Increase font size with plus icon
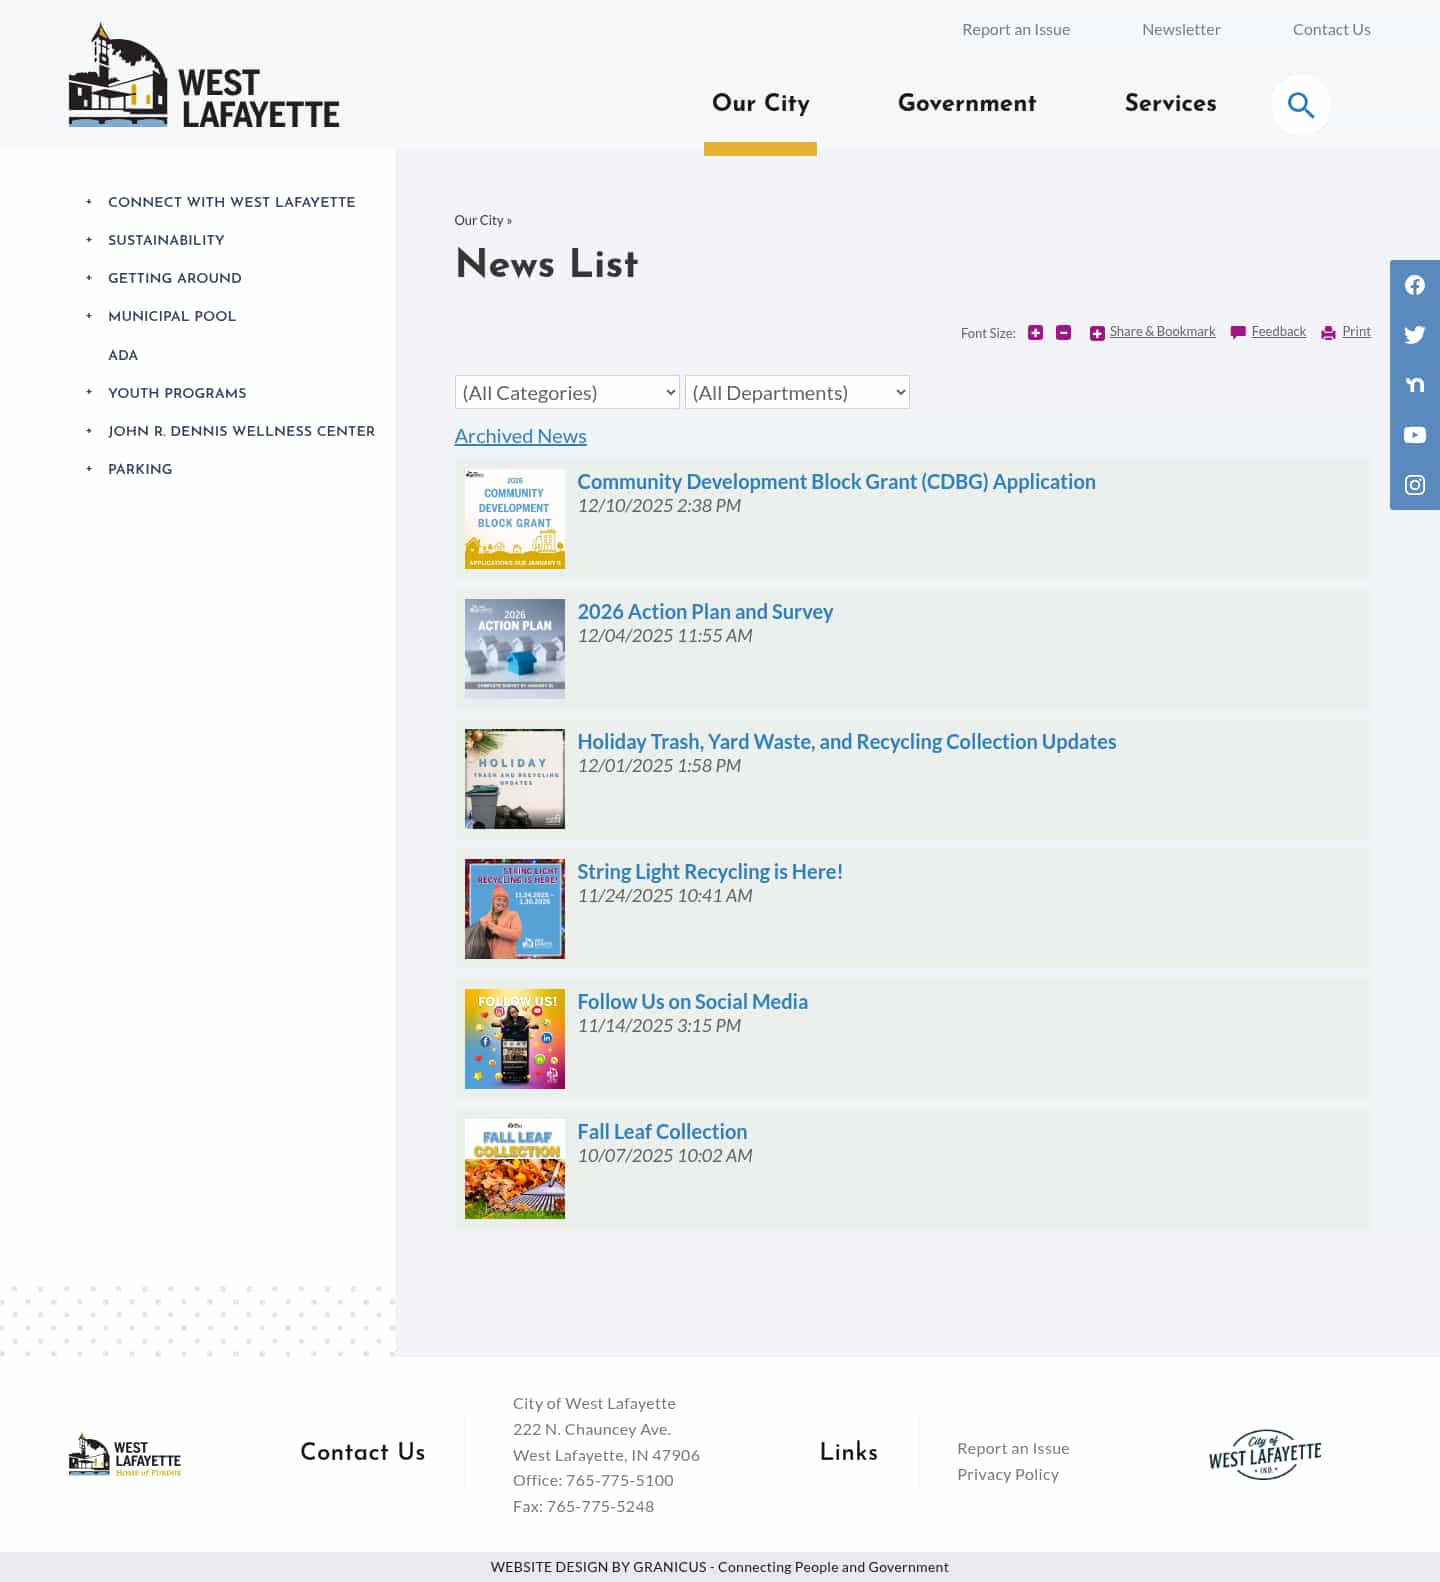 pyautogui.click(x=1035, y=332)
